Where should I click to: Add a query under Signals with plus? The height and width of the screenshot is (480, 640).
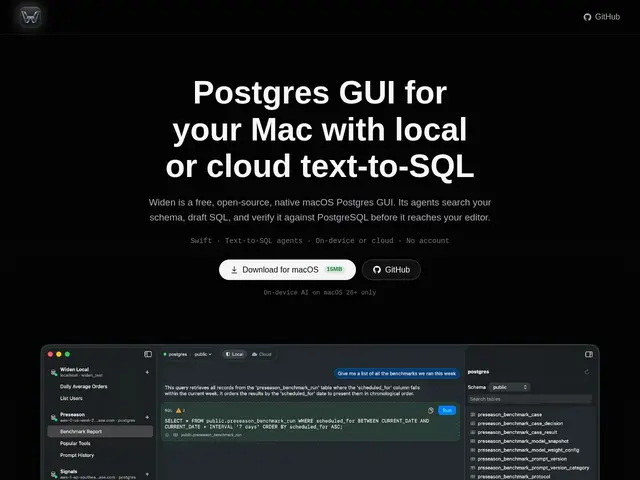click(147, 474)
